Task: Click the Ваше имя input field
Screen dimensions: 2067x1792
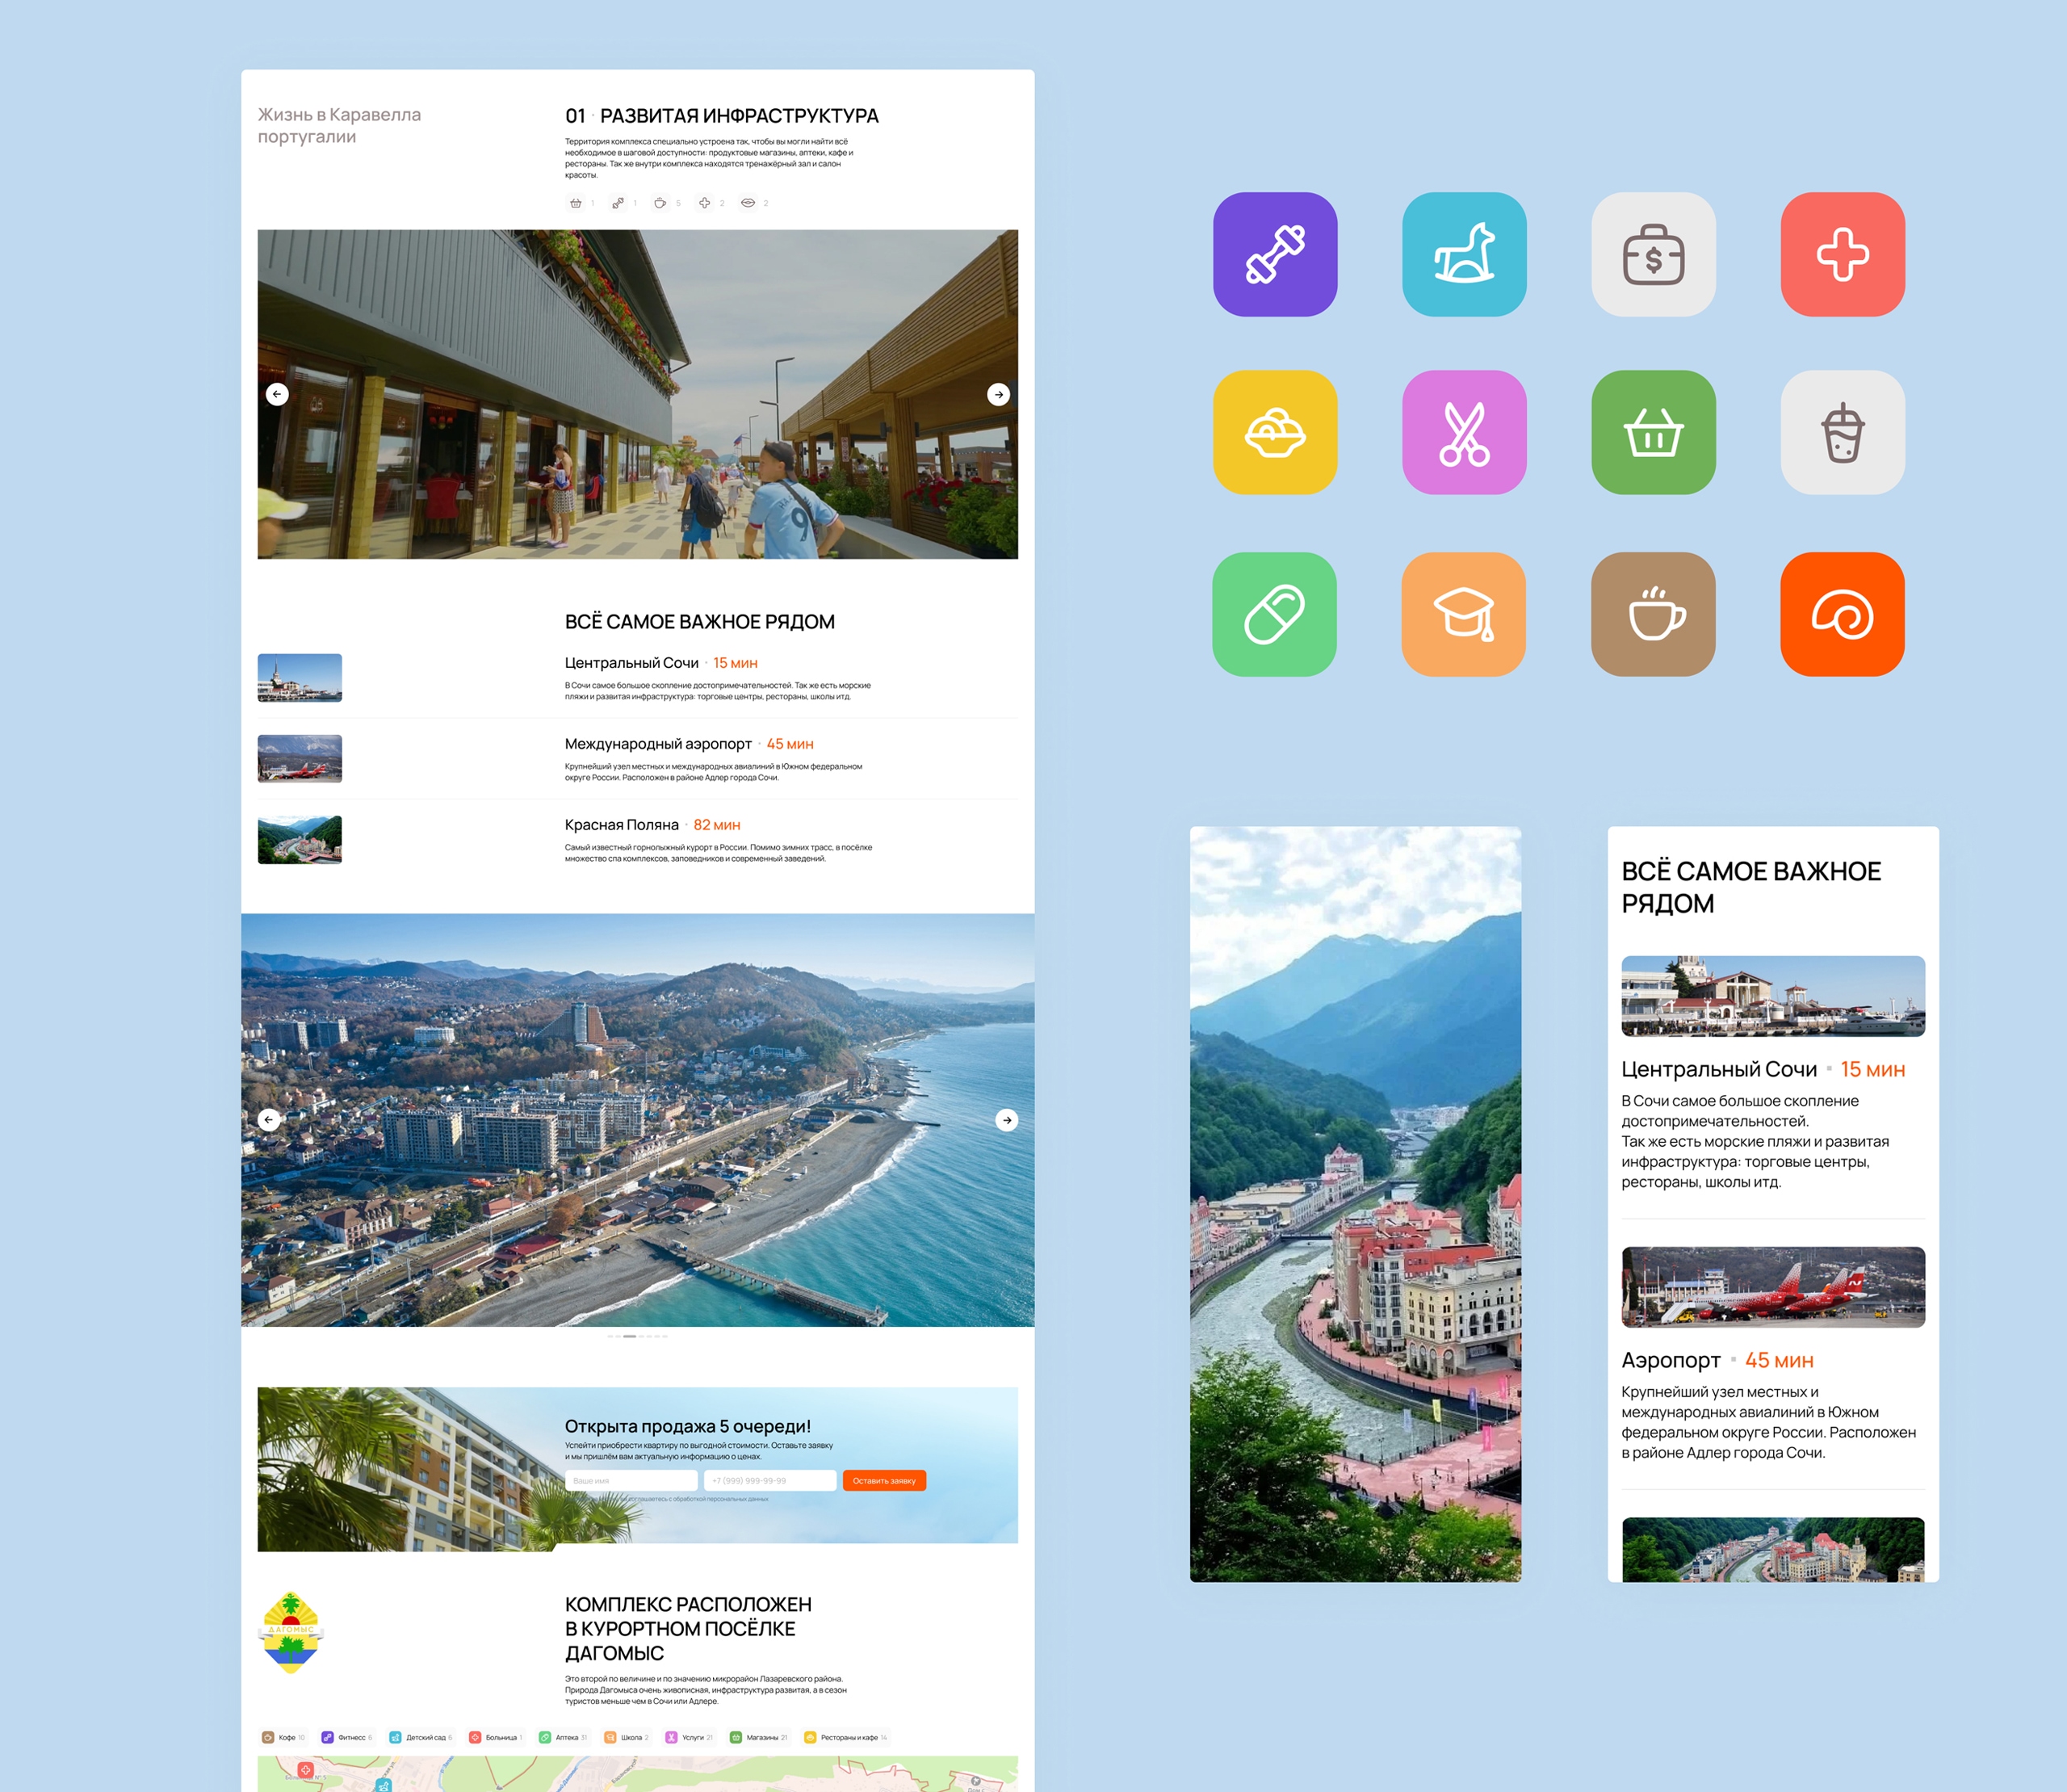Action: 631,1481
